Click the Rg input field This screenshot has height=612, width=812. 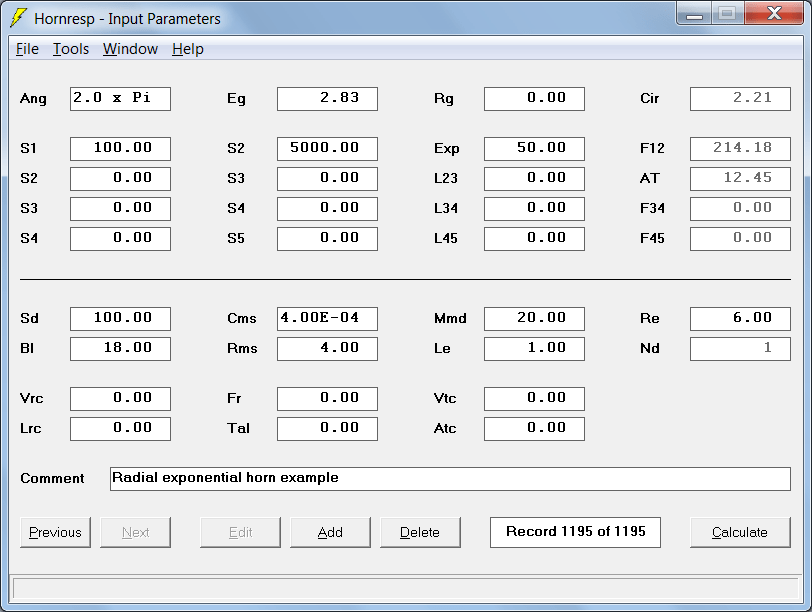click(534, 98)
